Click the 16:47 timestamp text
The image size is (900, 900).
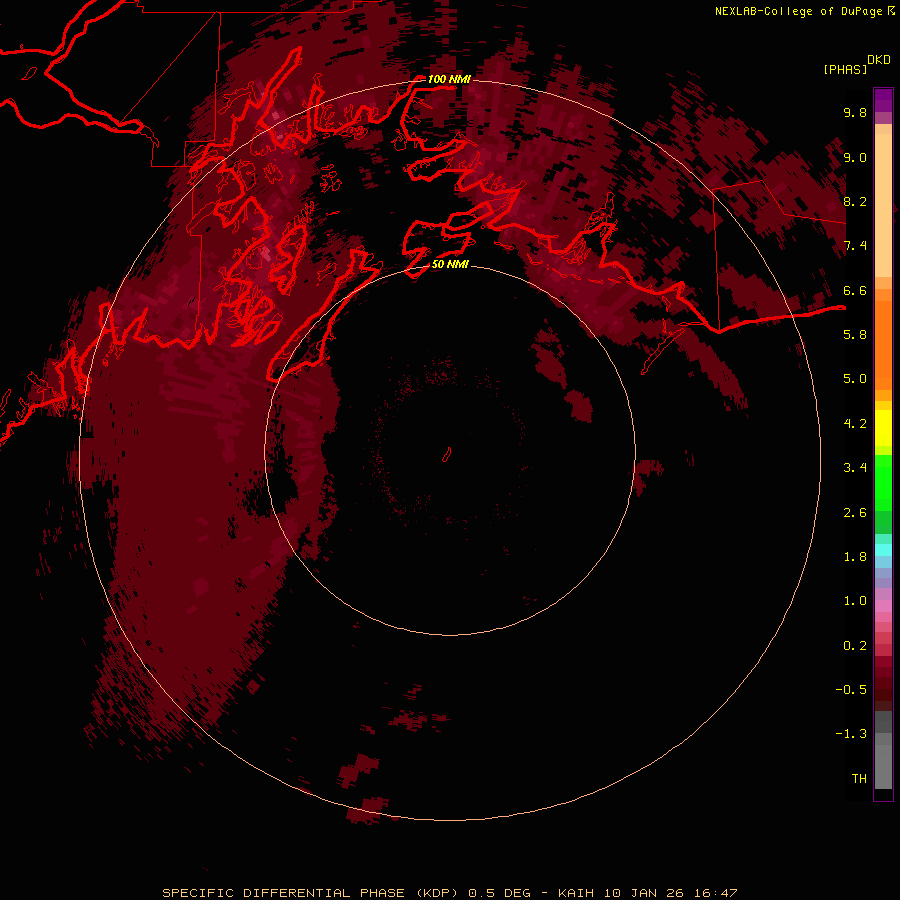point(716,893)
